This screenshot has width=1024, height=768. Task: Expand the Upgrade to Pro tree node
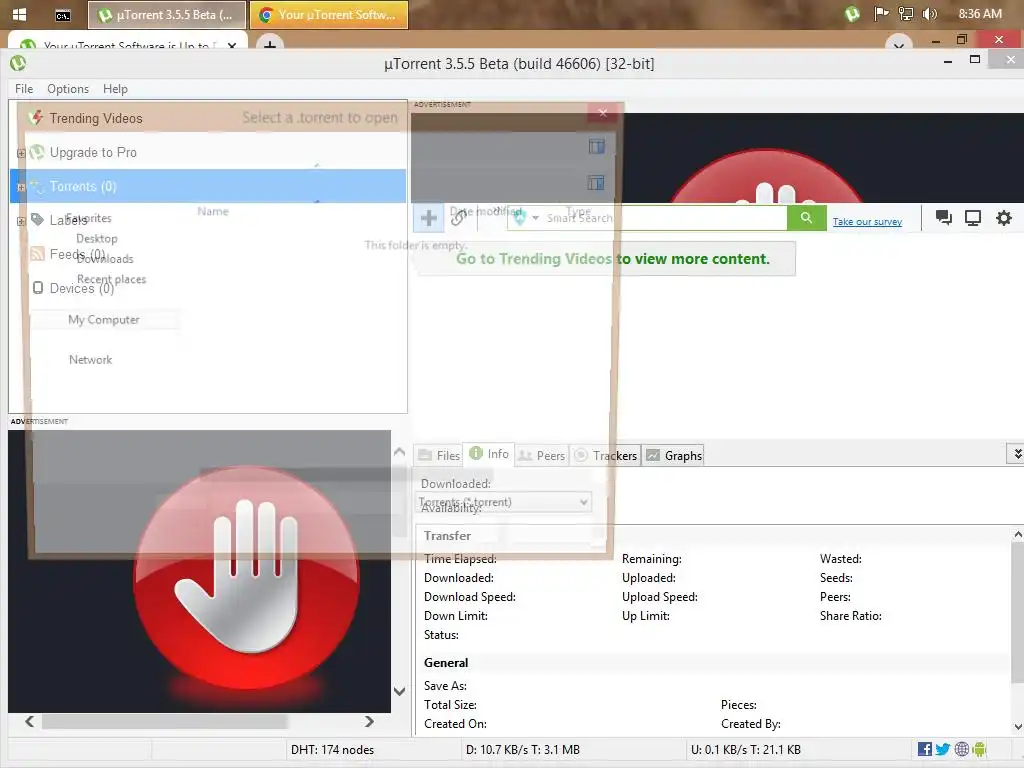coord(21,153)
